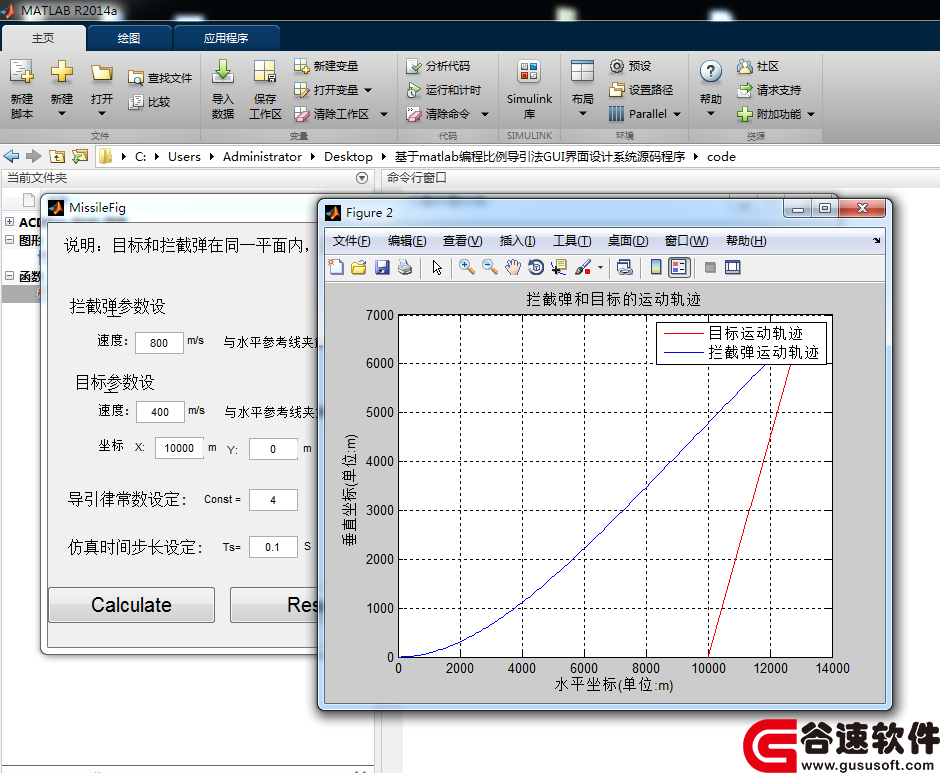Viewport: 940px width, 773px height.
Task: Click the up-one-level folder icon in address bar
Action: (57, 157)
